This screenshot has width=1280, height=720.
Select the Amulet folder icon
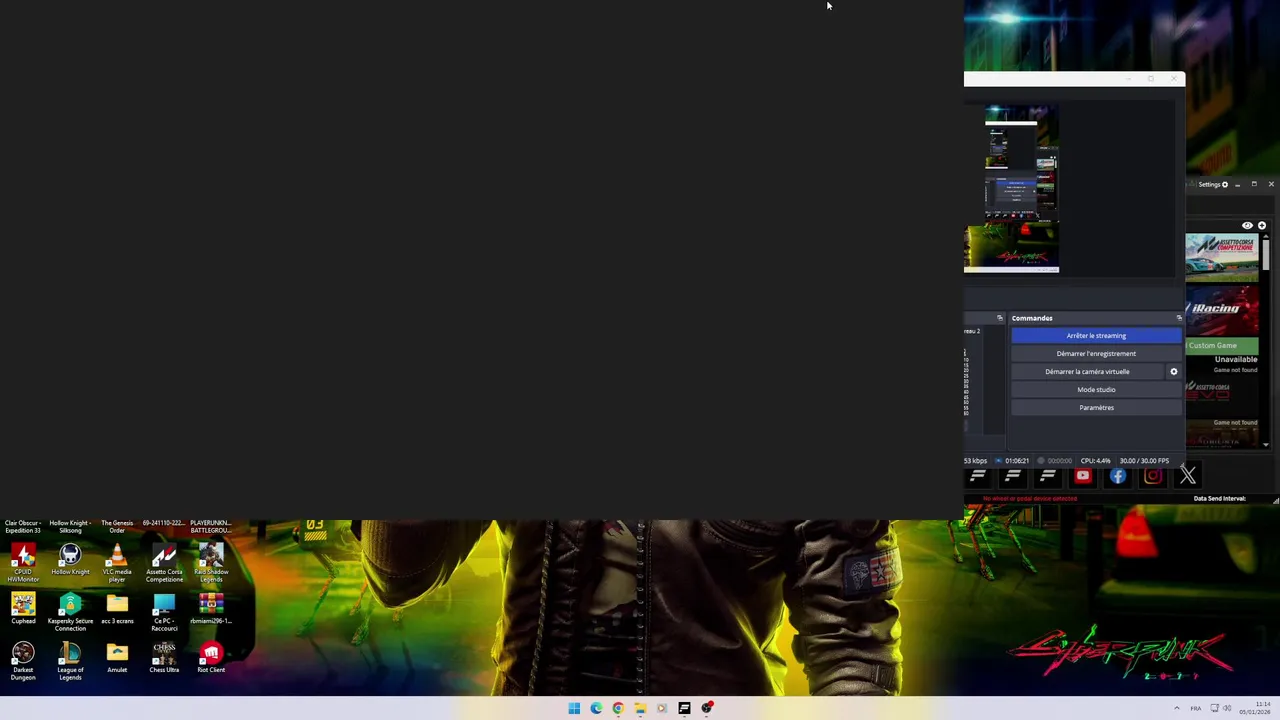117,658
